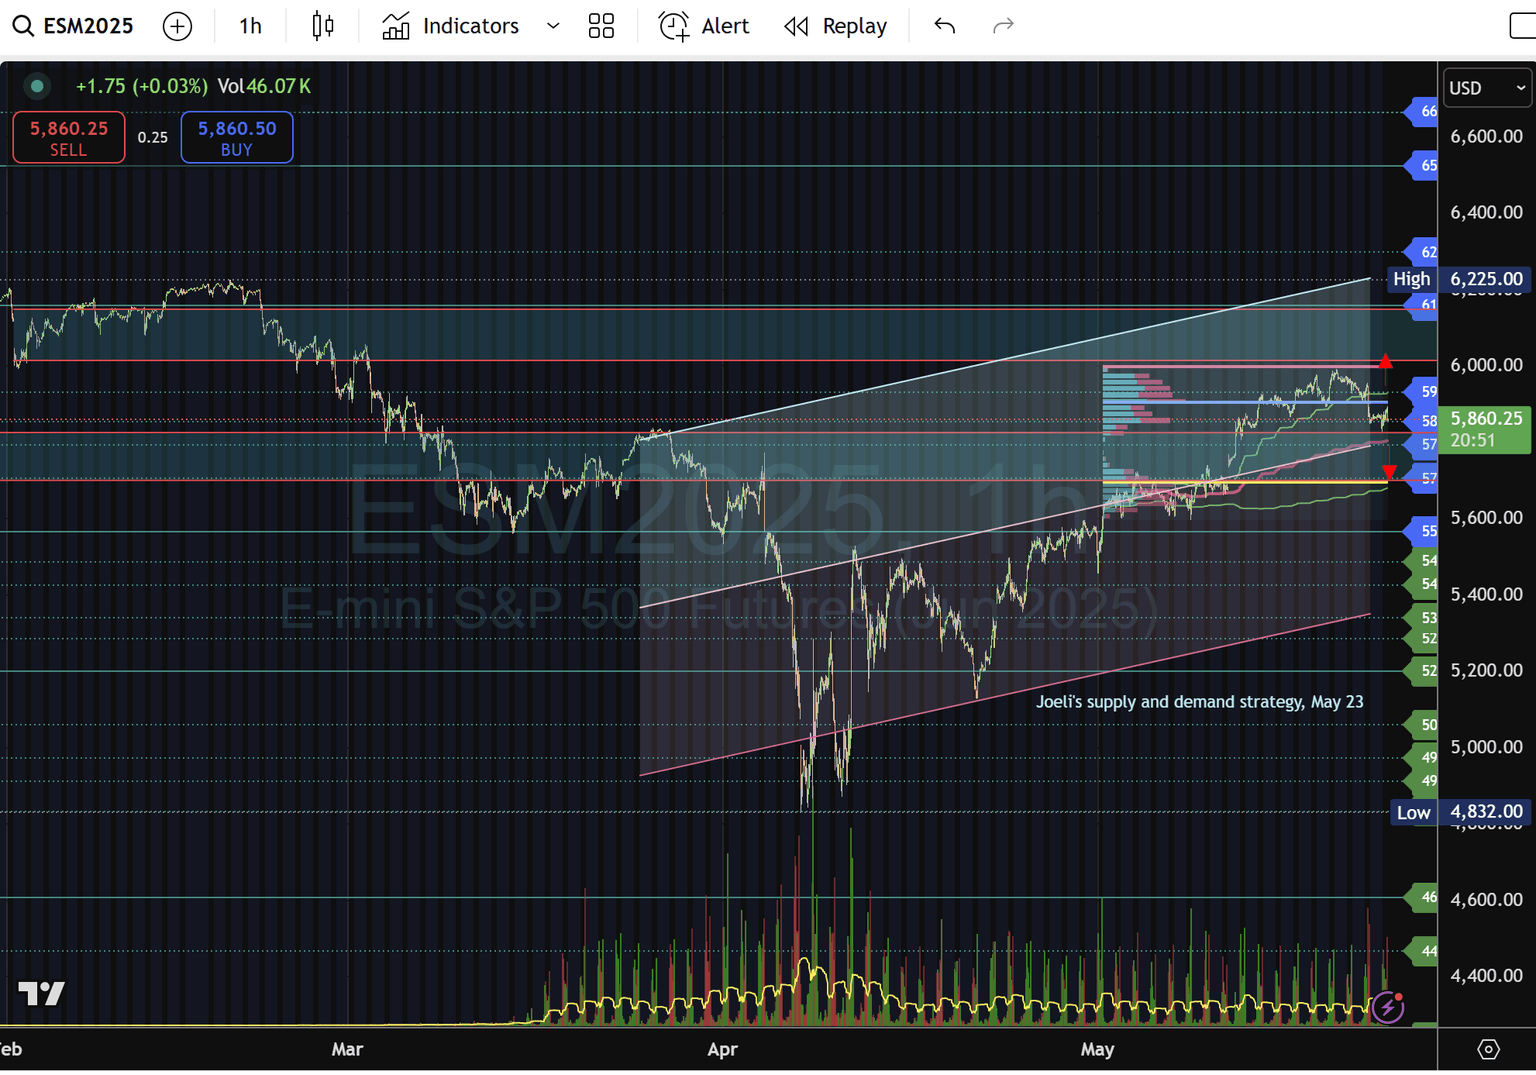
Task: Open the Indicators menu
Action: pos(450,26)
